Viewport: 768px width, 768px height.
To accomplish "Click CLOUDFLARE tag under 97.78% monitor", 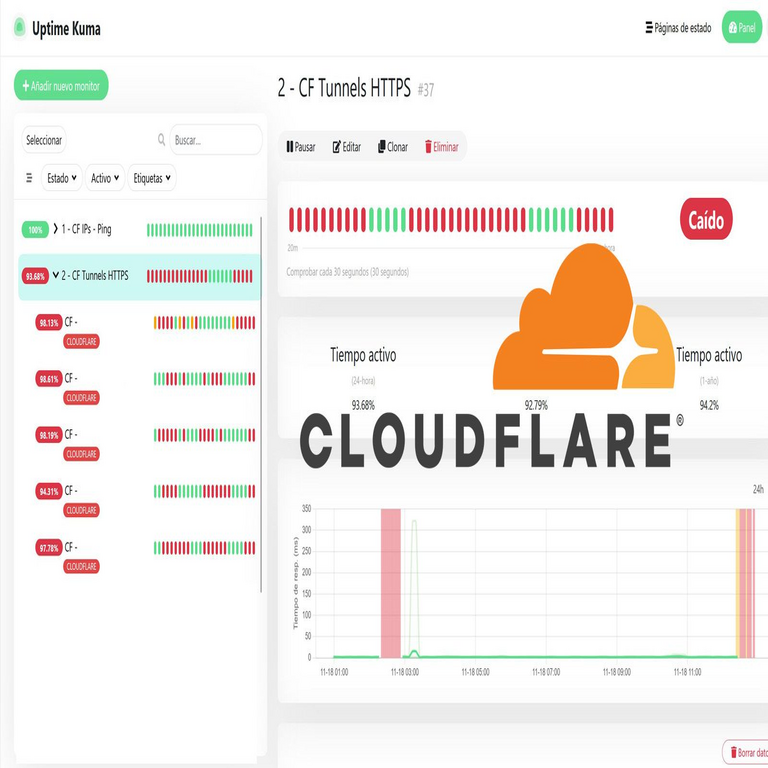I will pyautogui.click(x=81, y=567).
